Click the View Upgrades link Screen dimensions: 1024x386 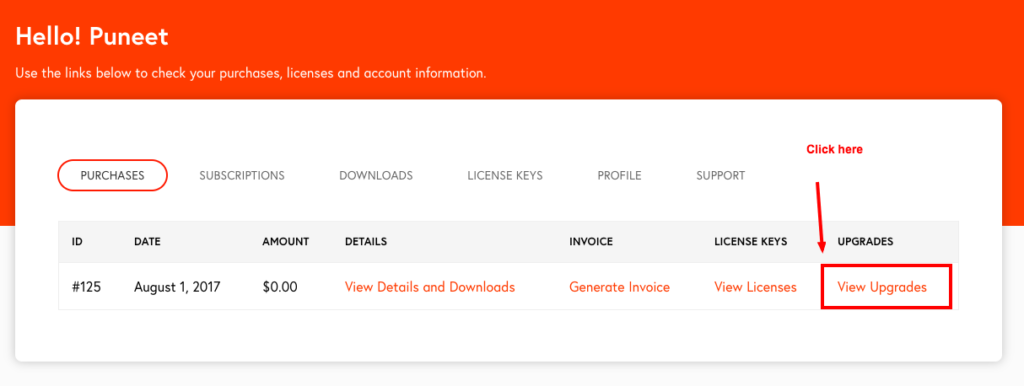(x=882, y=287)
